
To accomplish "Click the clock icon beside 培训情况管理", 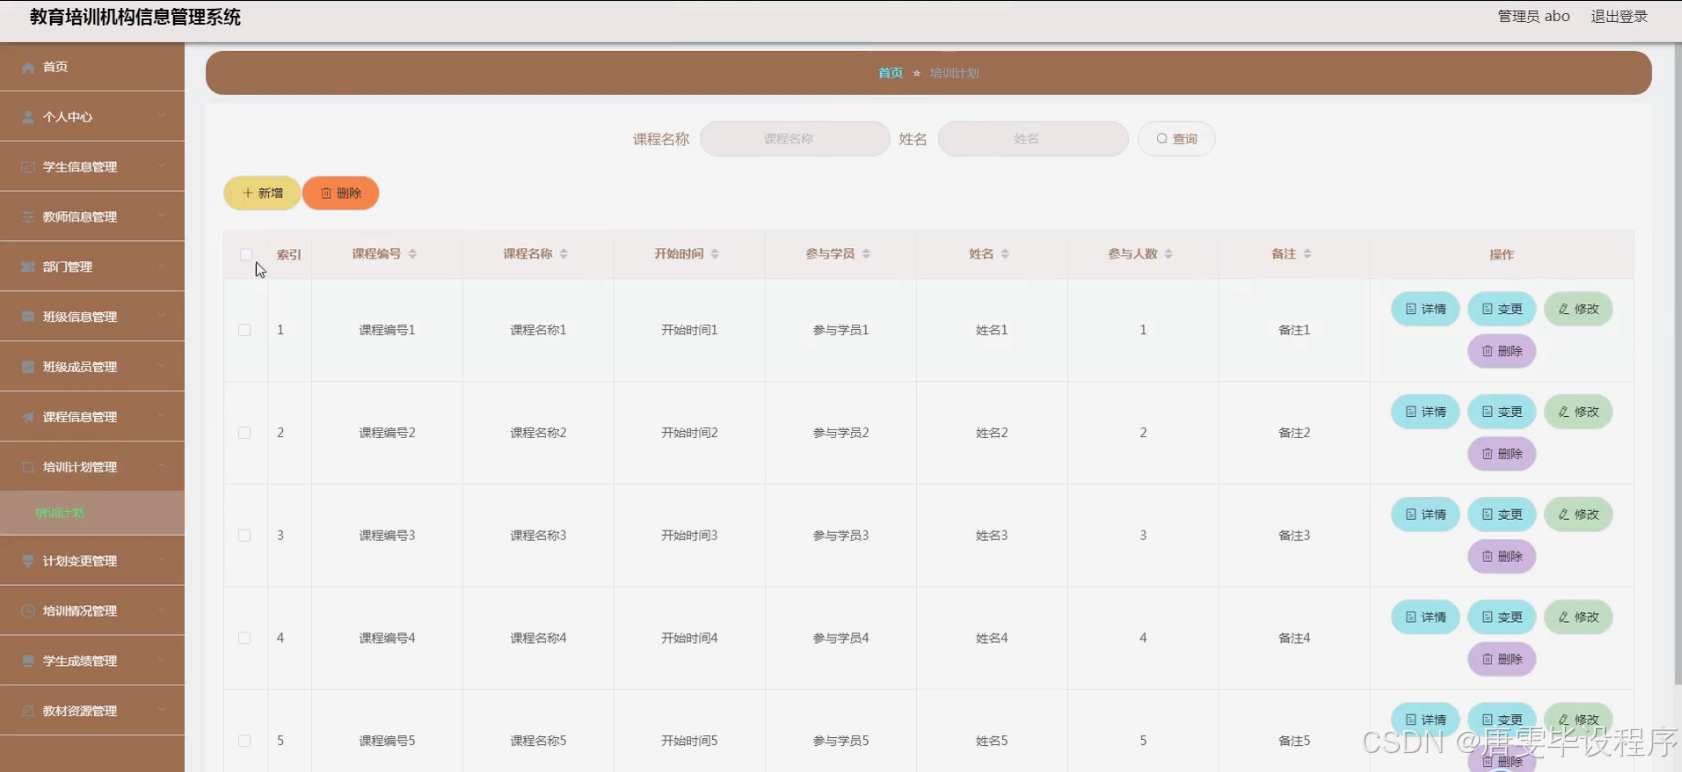I will 28,611.
